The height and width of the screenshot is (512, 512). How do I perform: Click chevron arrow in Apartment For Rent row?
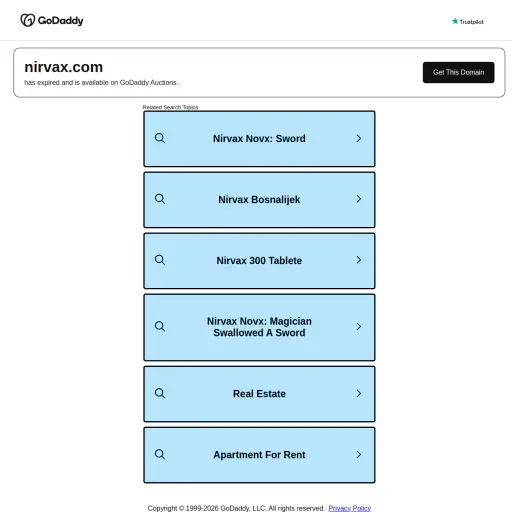point(359,455)
